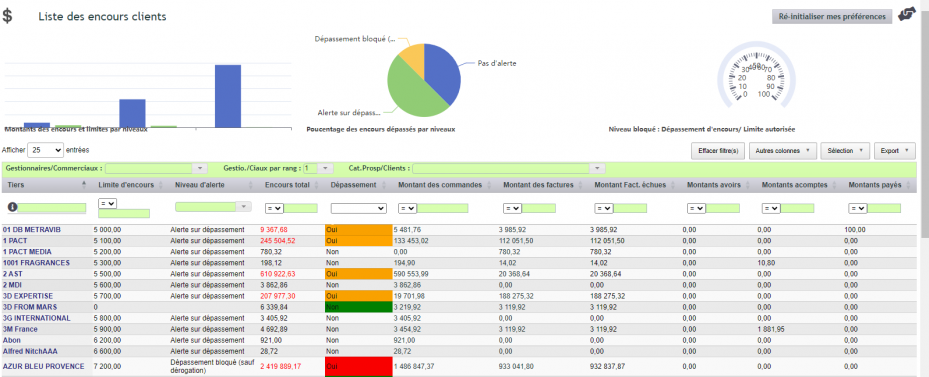Open the AZUR BLEU PROVENCE tiers link
The height and width of the screenshot is (377, 929).
[x=44, y=366]
